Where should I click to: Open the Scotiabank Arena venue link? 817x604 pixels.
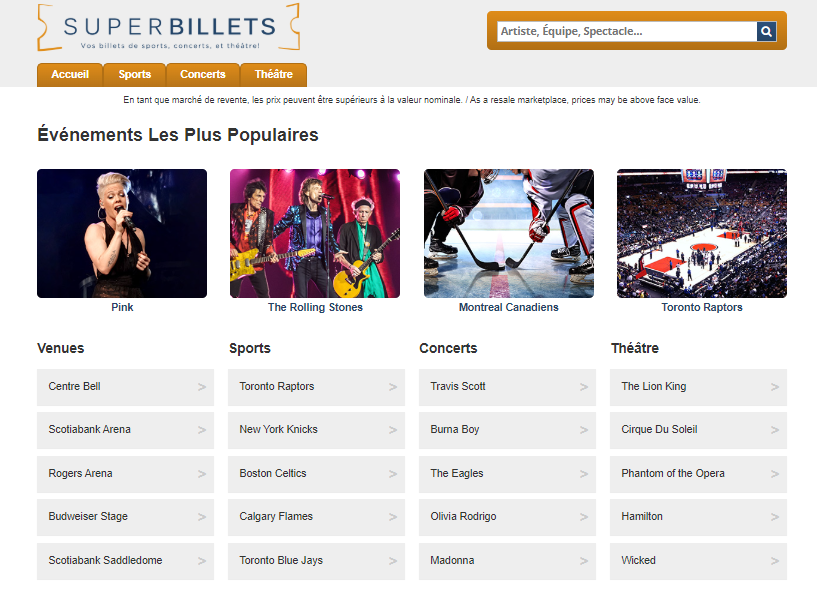click(x=90, y=430)
